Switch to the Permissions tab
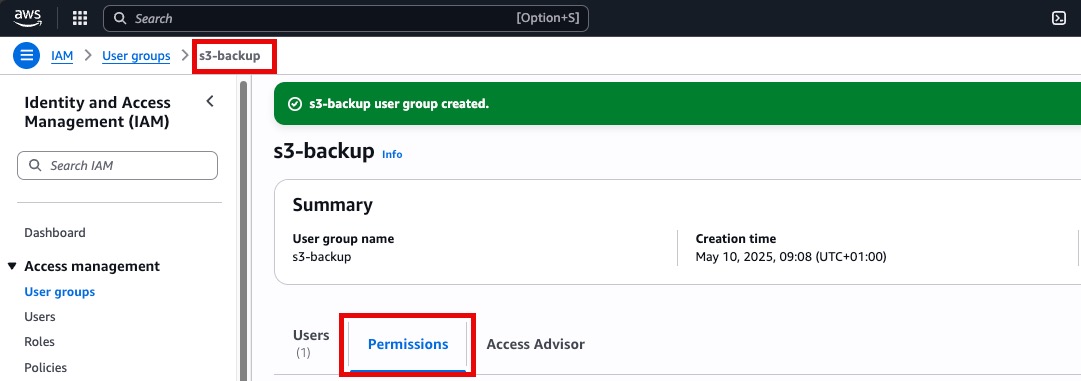Image resolution: width=1081 pixels, height=381 pixels. tap(408, 344)
